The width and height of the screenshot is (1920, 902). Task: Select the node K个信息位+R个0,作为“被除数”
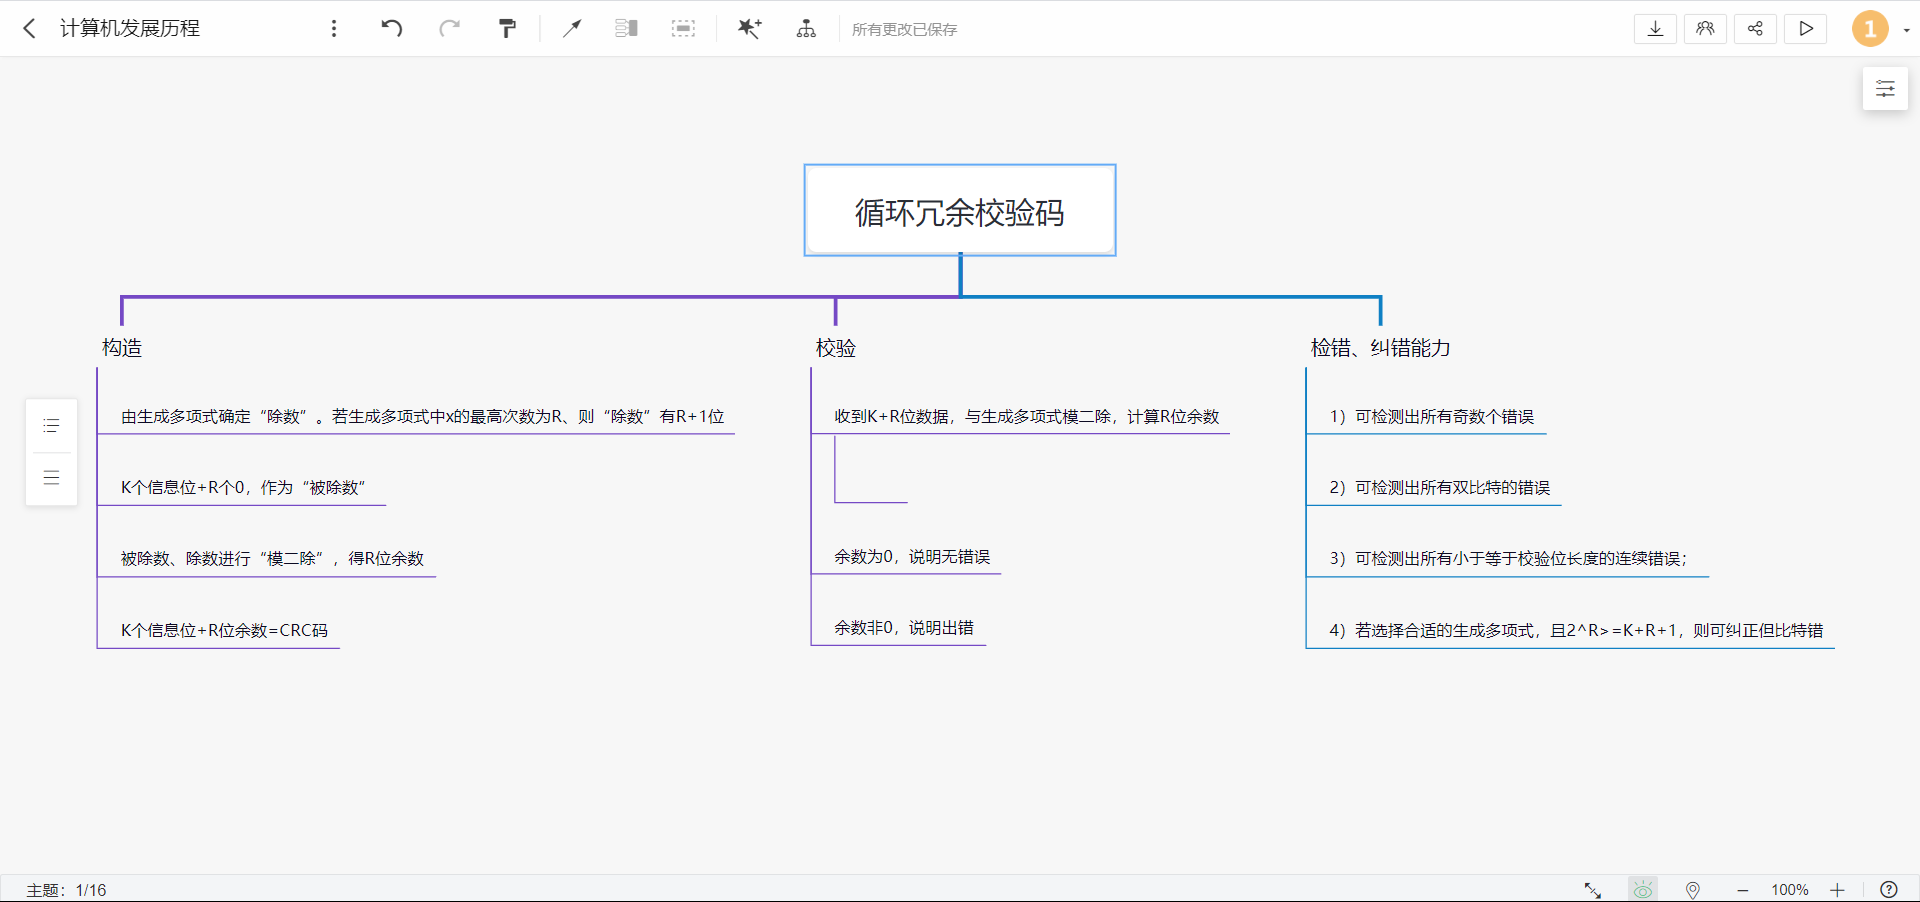click(x=243, y=488)
